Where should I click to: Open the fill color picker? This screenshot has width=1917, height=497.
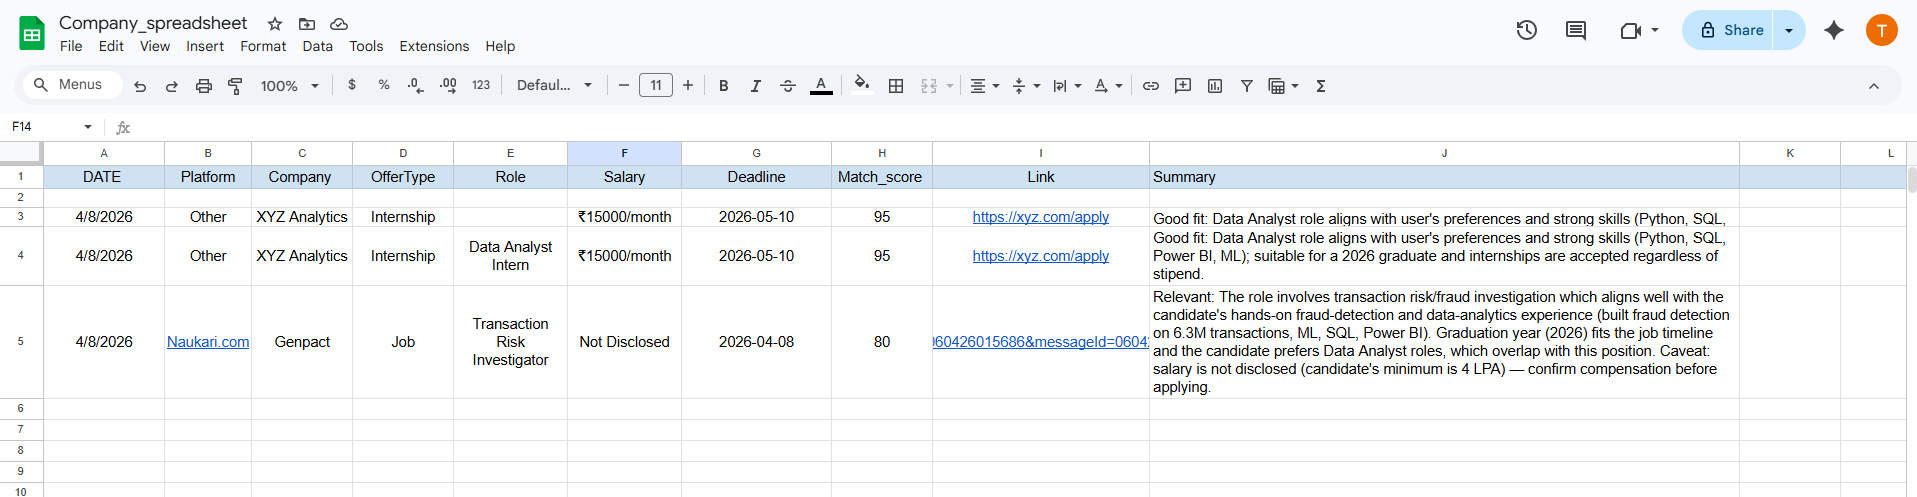(x=861, y=86)
